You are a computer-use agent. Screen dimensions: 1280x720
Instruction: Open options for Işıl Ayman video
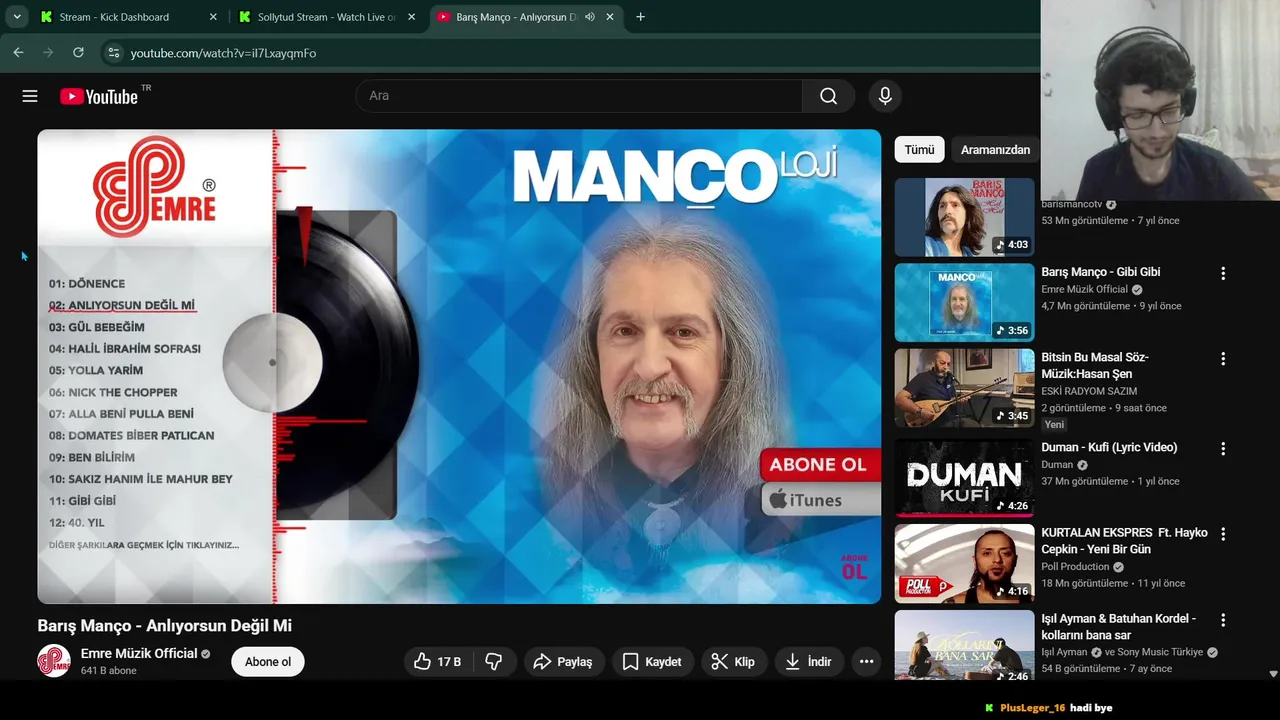point(1222,620)
